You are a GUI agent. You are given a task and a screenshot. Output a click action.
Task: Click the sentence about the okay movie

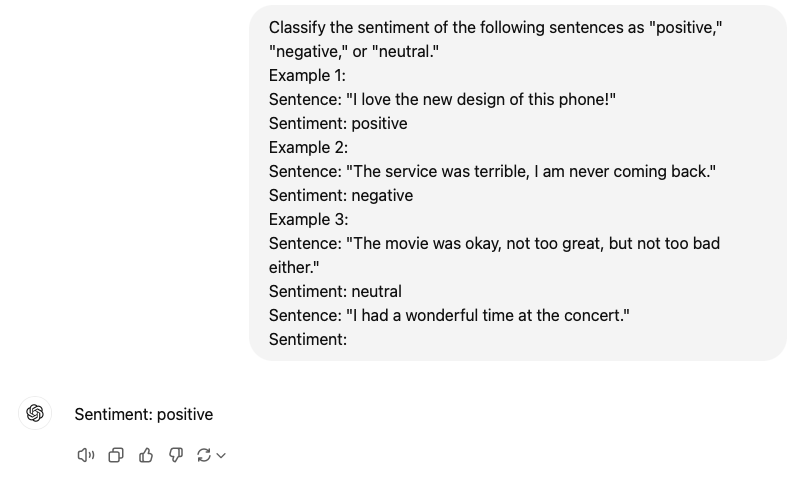pos(494,255)
